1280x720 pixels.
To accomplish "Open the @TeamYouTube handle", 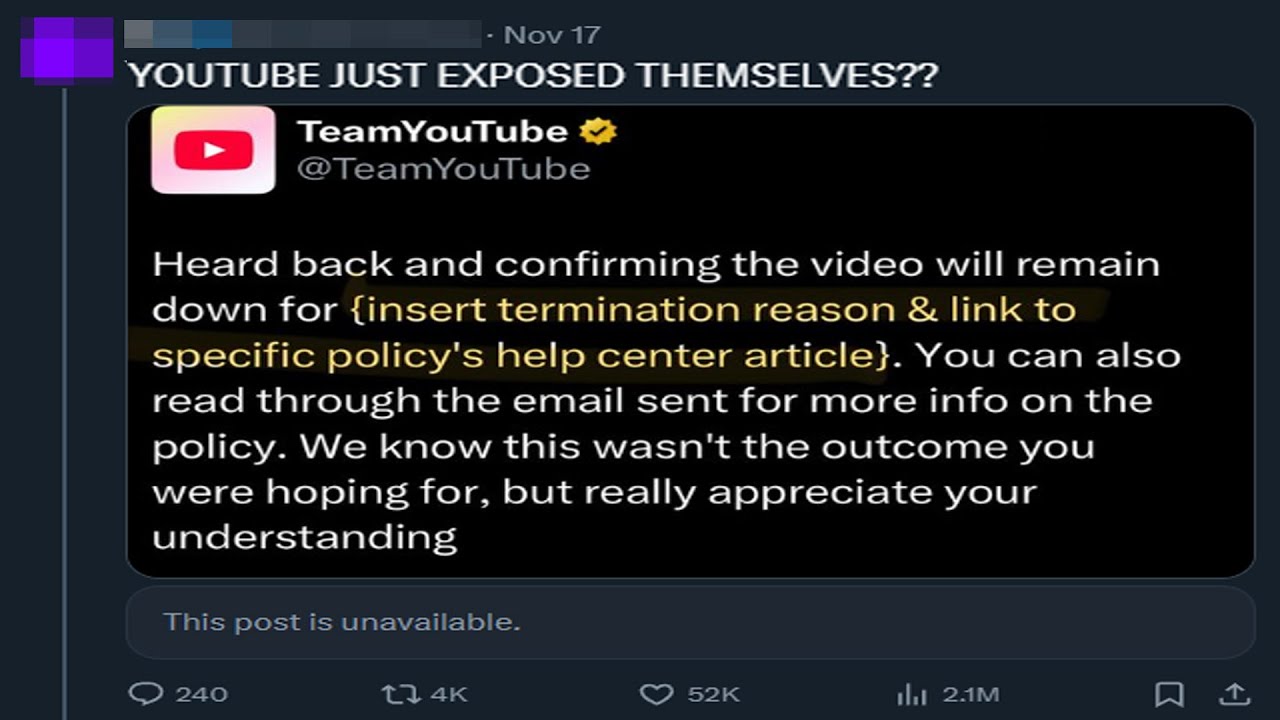I will tap(443, 168).
